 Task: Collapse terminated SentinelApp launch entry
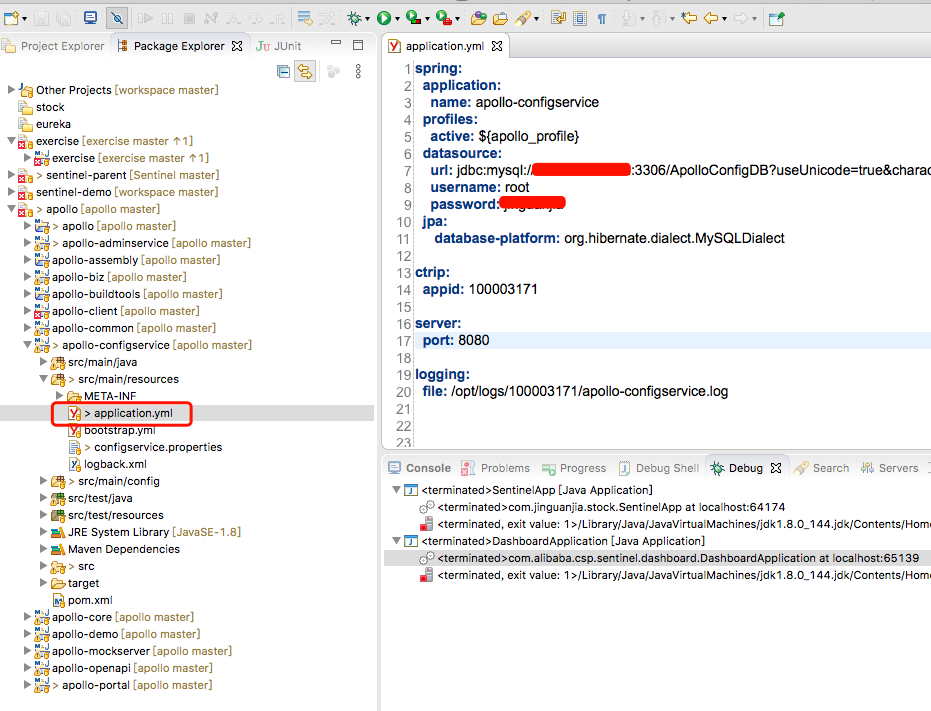[x=396, y=490]
